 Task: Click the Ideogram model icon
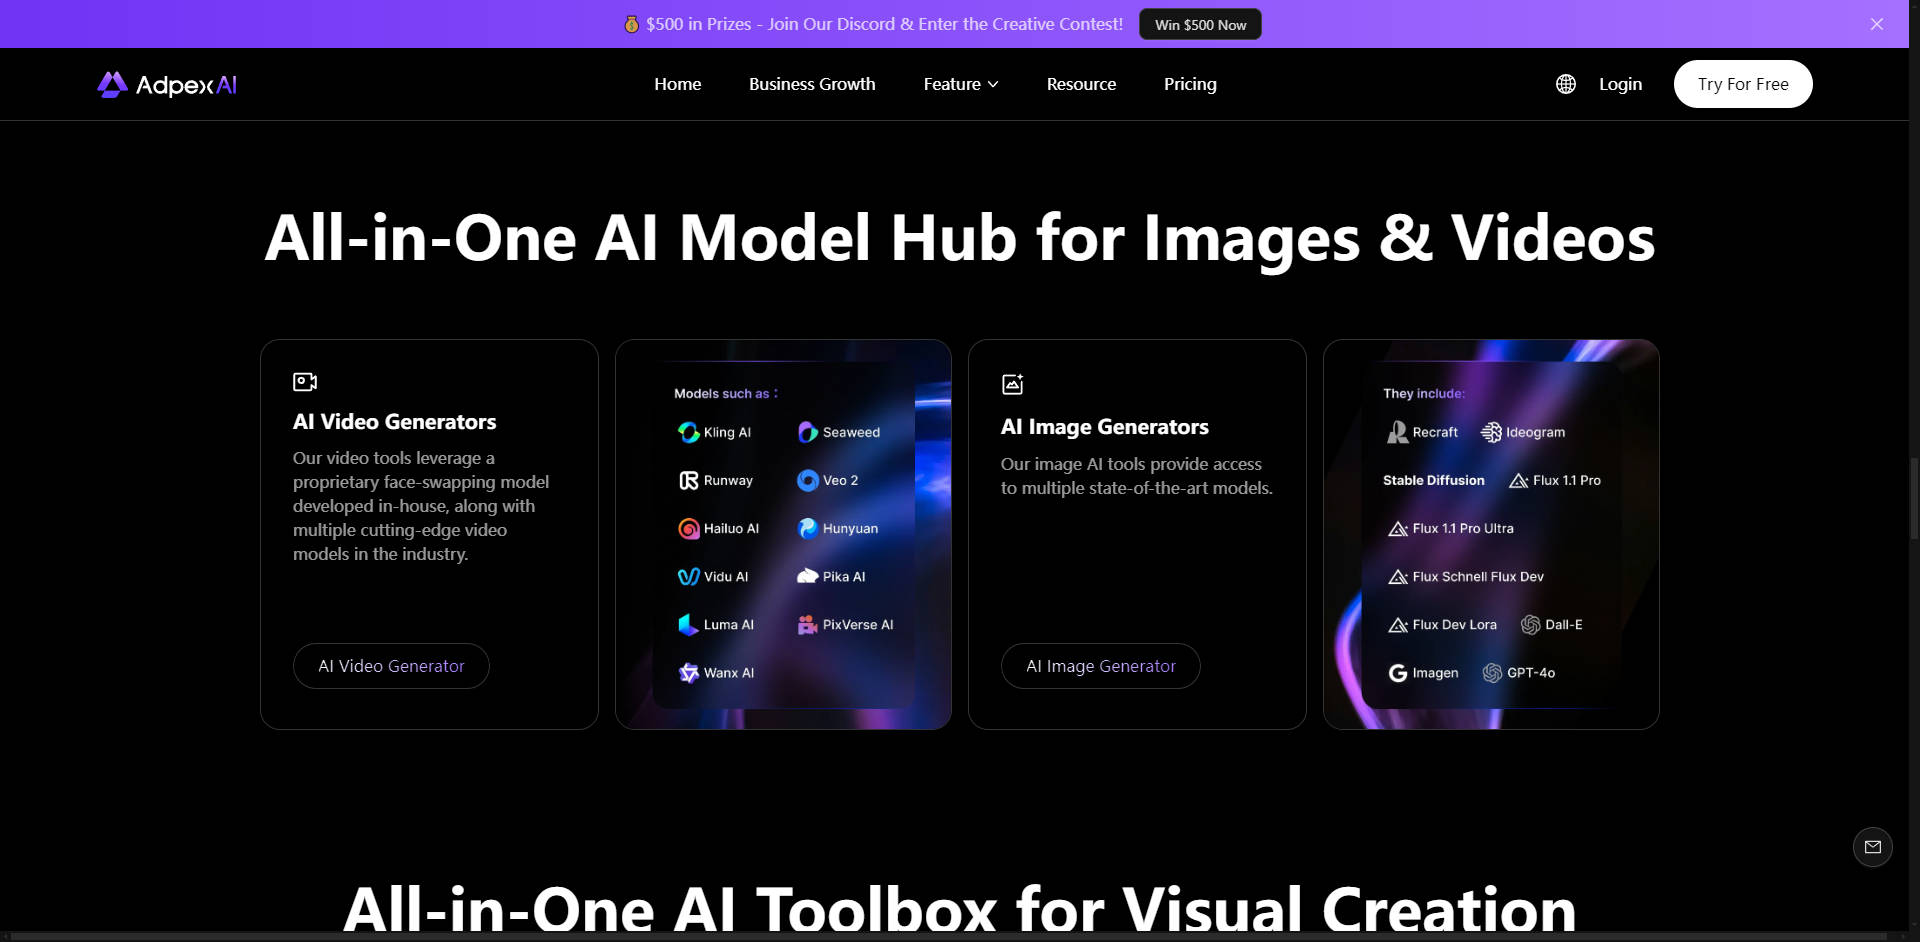[x=1491, y=433]
